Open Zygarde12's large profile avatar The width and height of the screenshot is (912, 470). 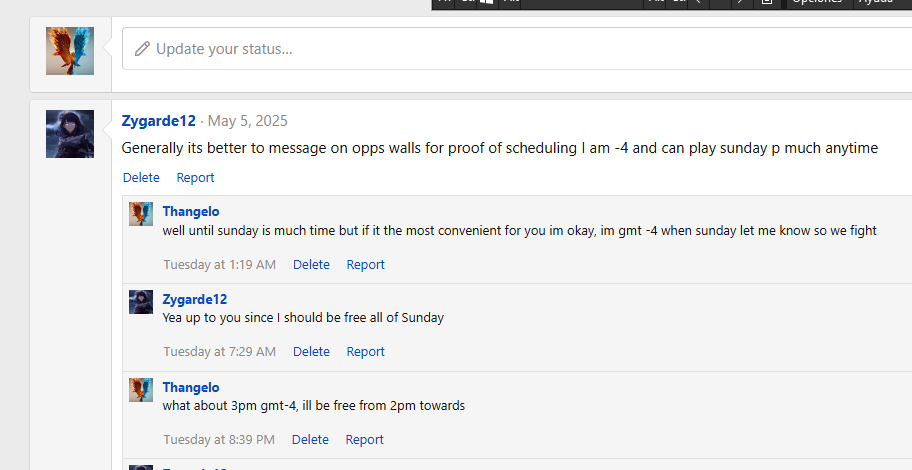(70, 134)
